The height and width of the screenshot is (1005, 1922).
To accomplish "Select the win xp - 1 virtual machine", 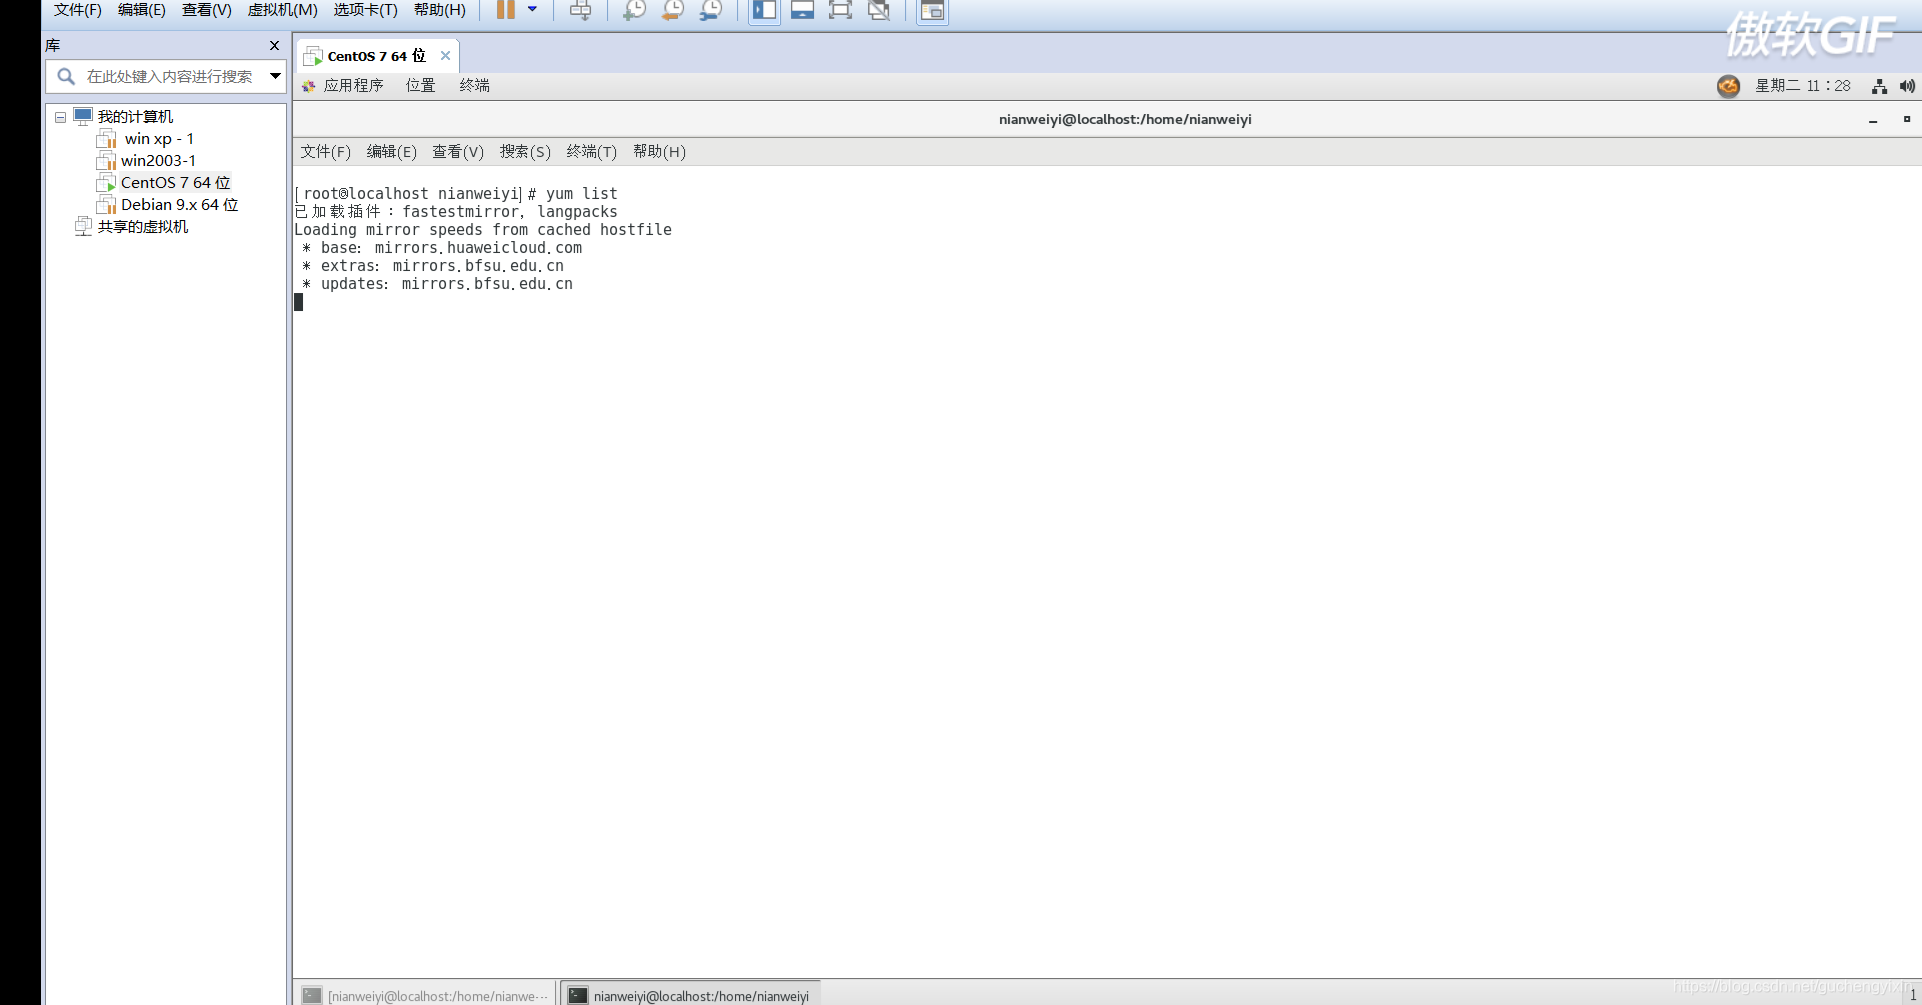I will coord(158,139).
